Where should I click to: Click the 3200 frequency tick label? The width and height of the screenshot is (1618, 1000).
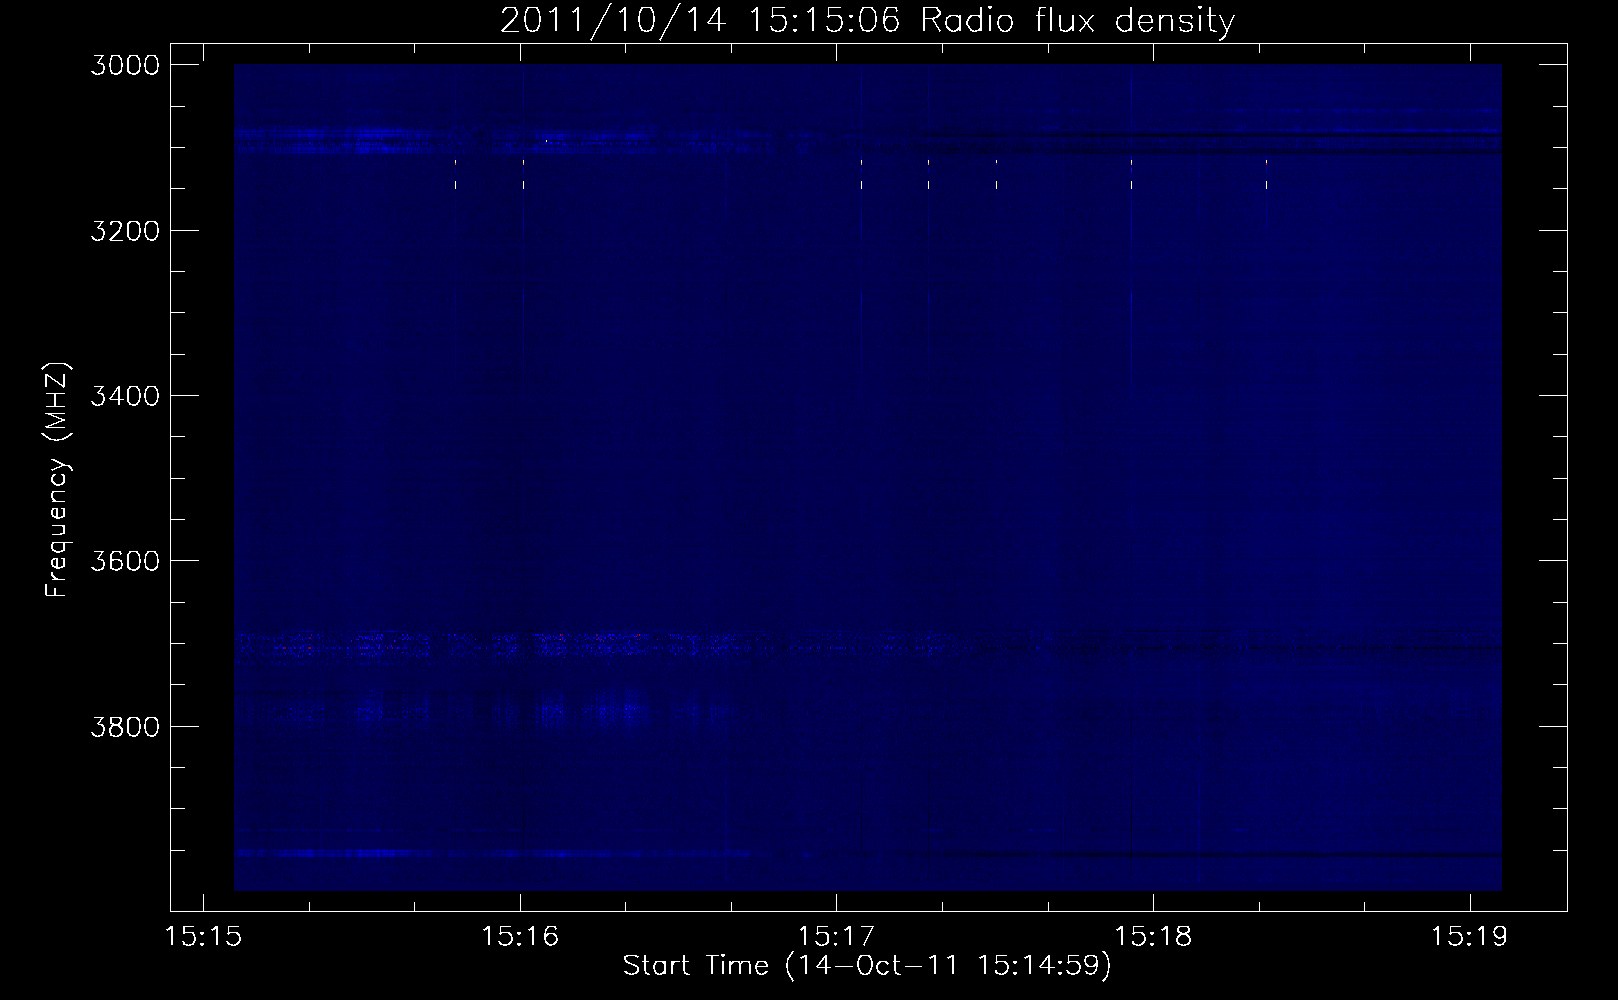(x=125, y=230)
